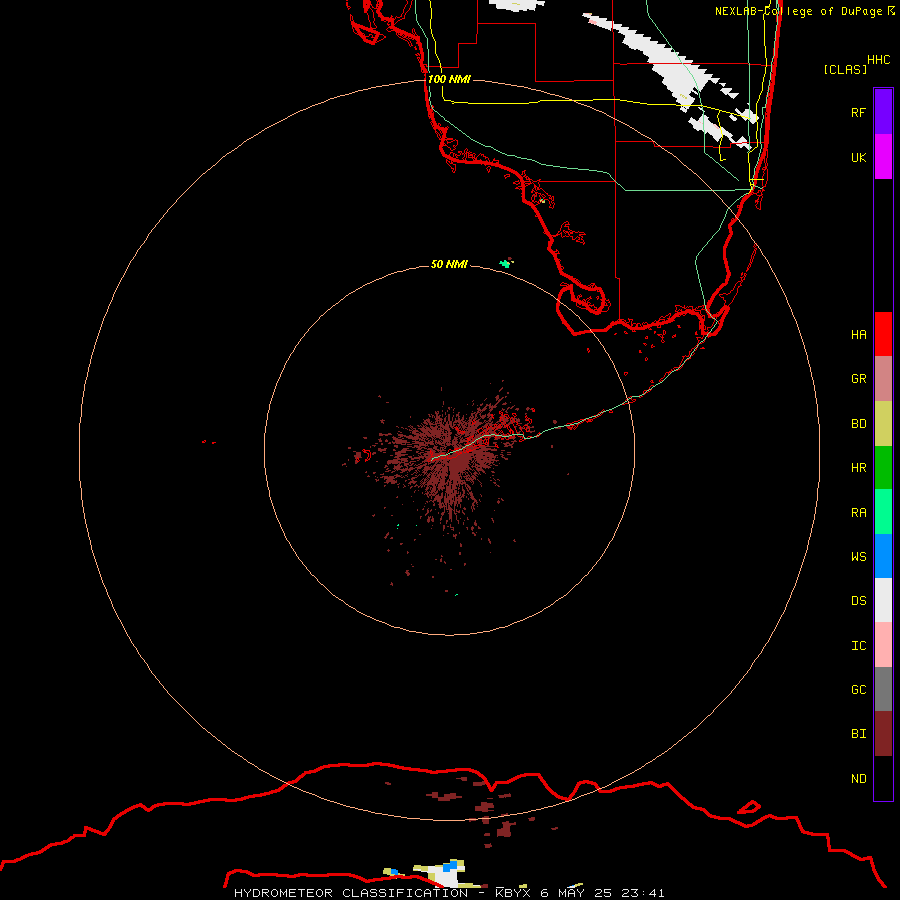Click the gray GC legend swatch
The width and height of the screenshot is (900, 900).
[883, 689]
